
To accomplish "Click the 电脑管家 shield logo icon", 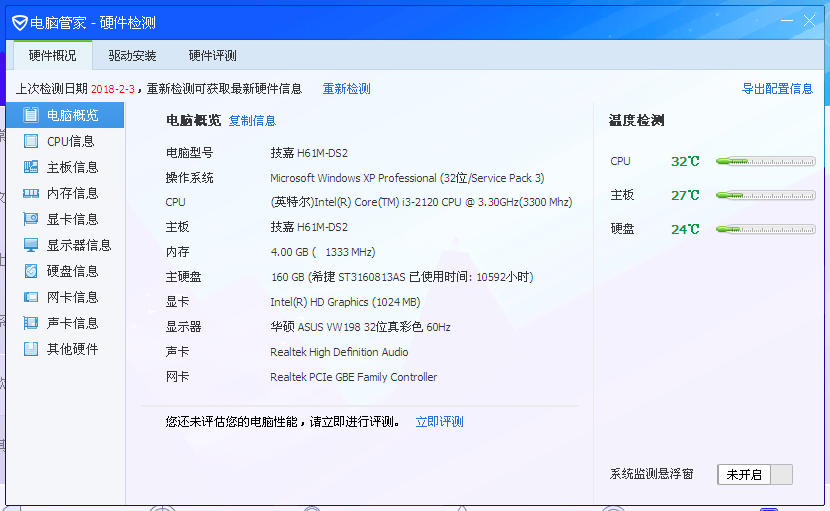I will (x=20, y=23).
